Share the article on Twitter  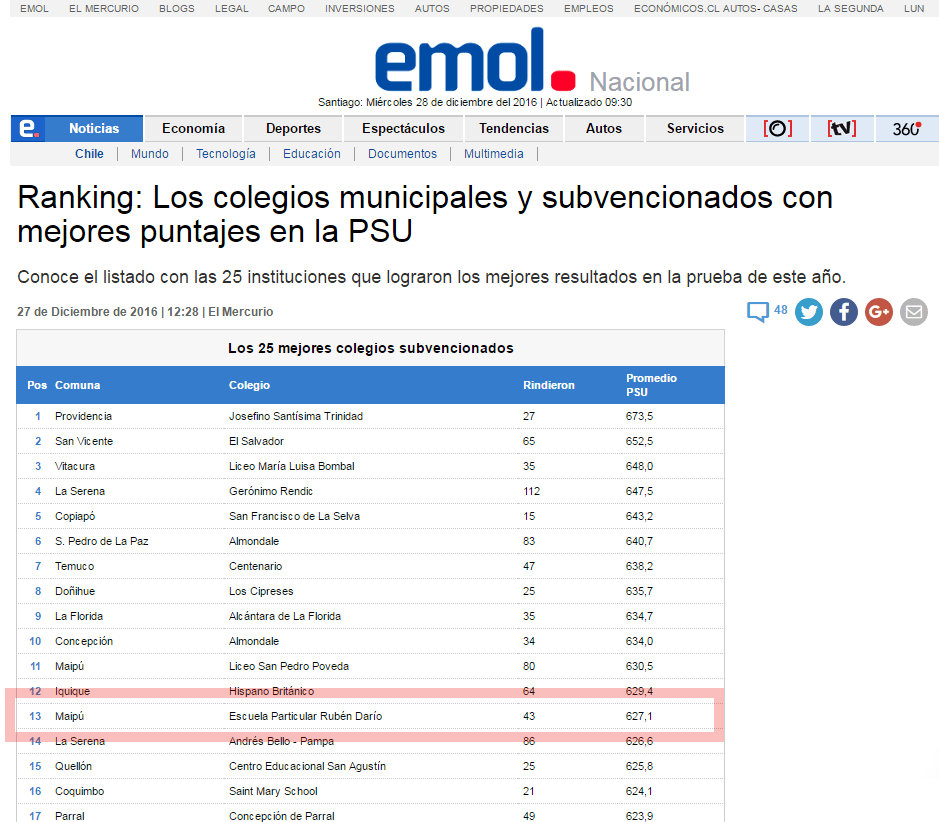(809, 312)
